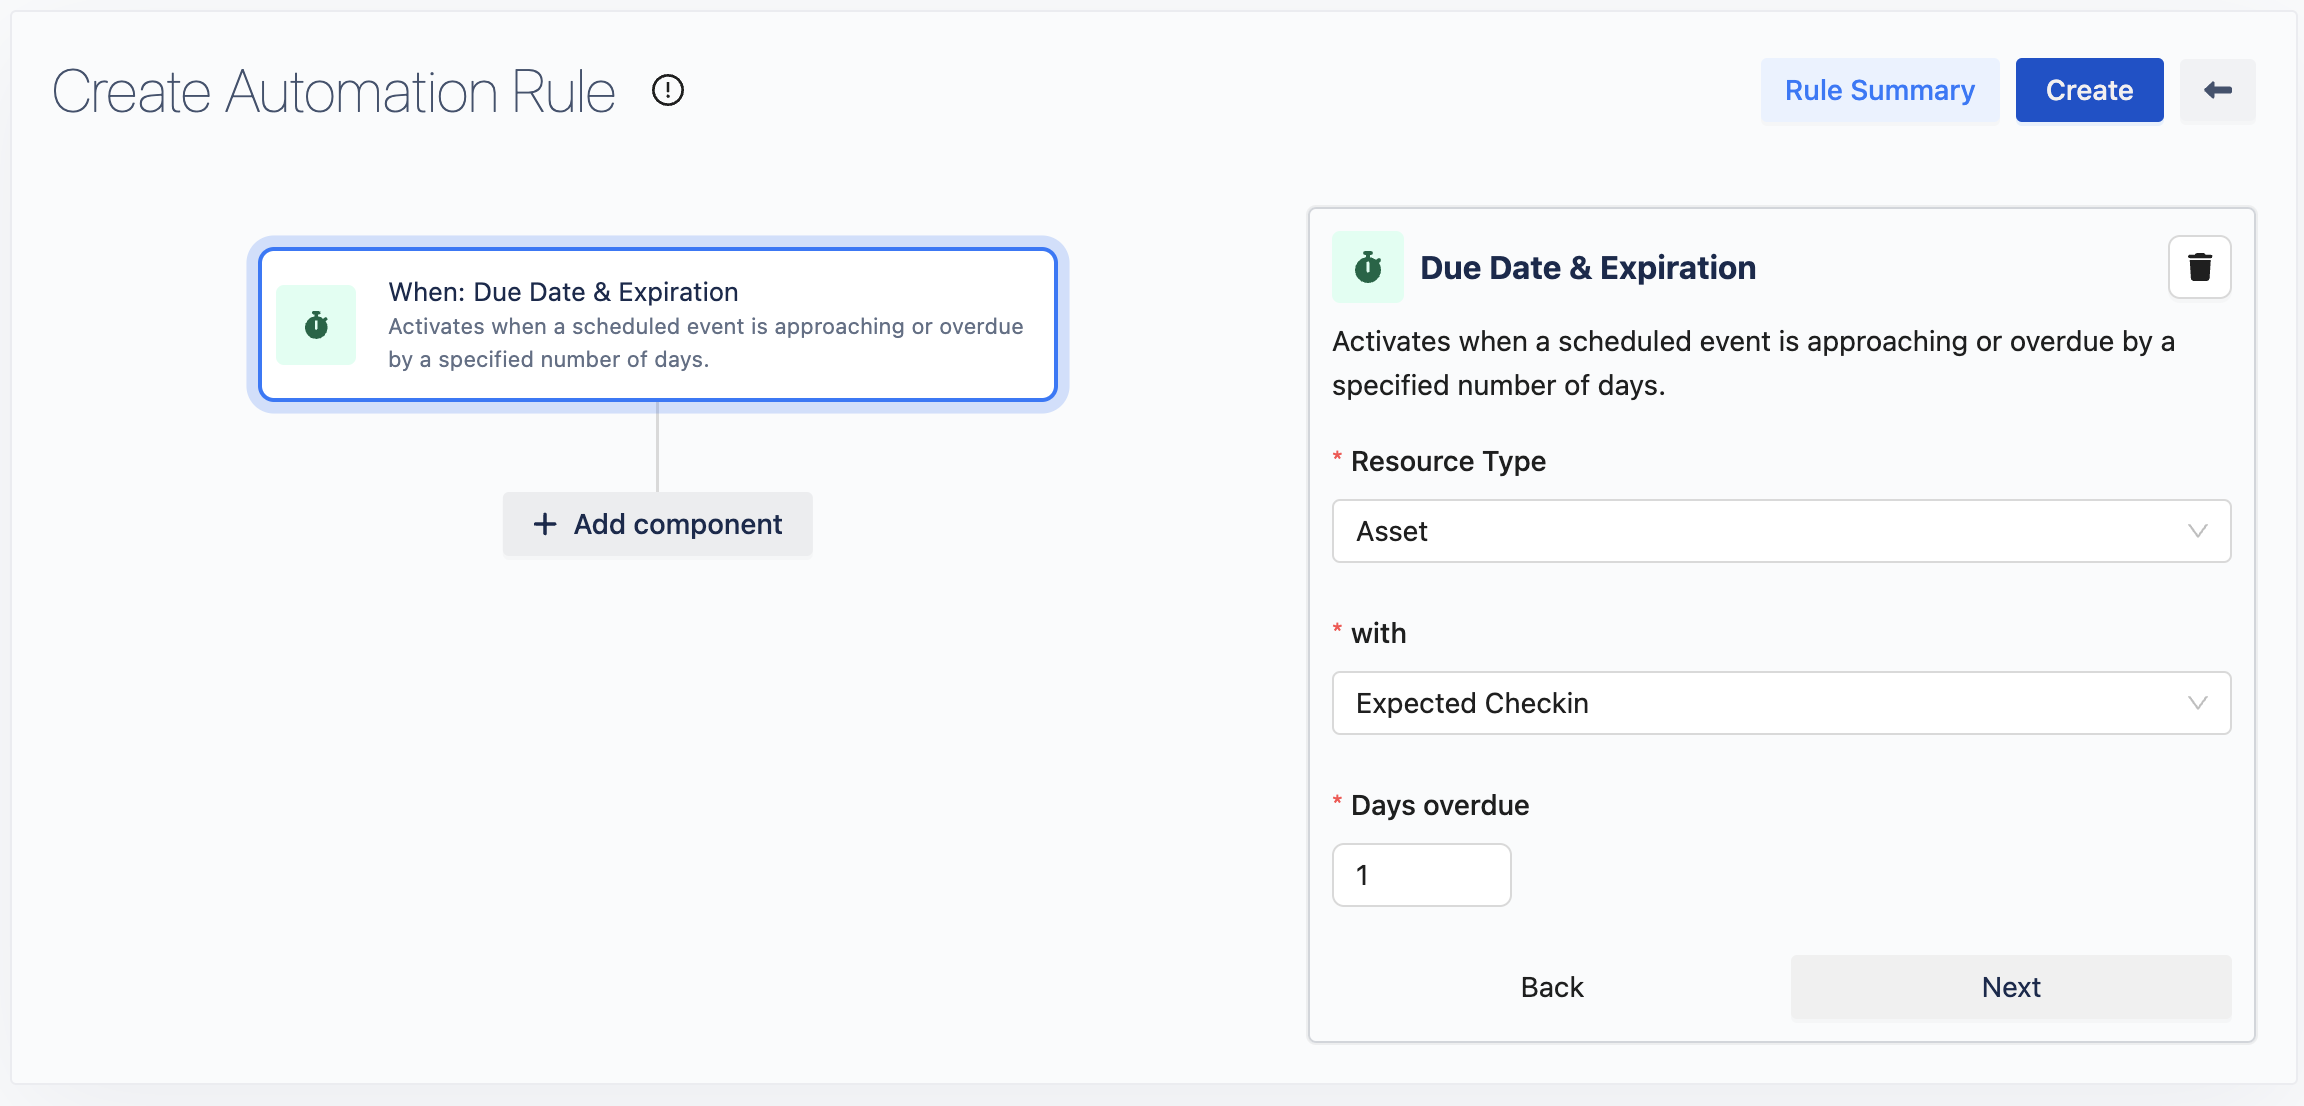Click the trigger card description text

pos(705,343)
